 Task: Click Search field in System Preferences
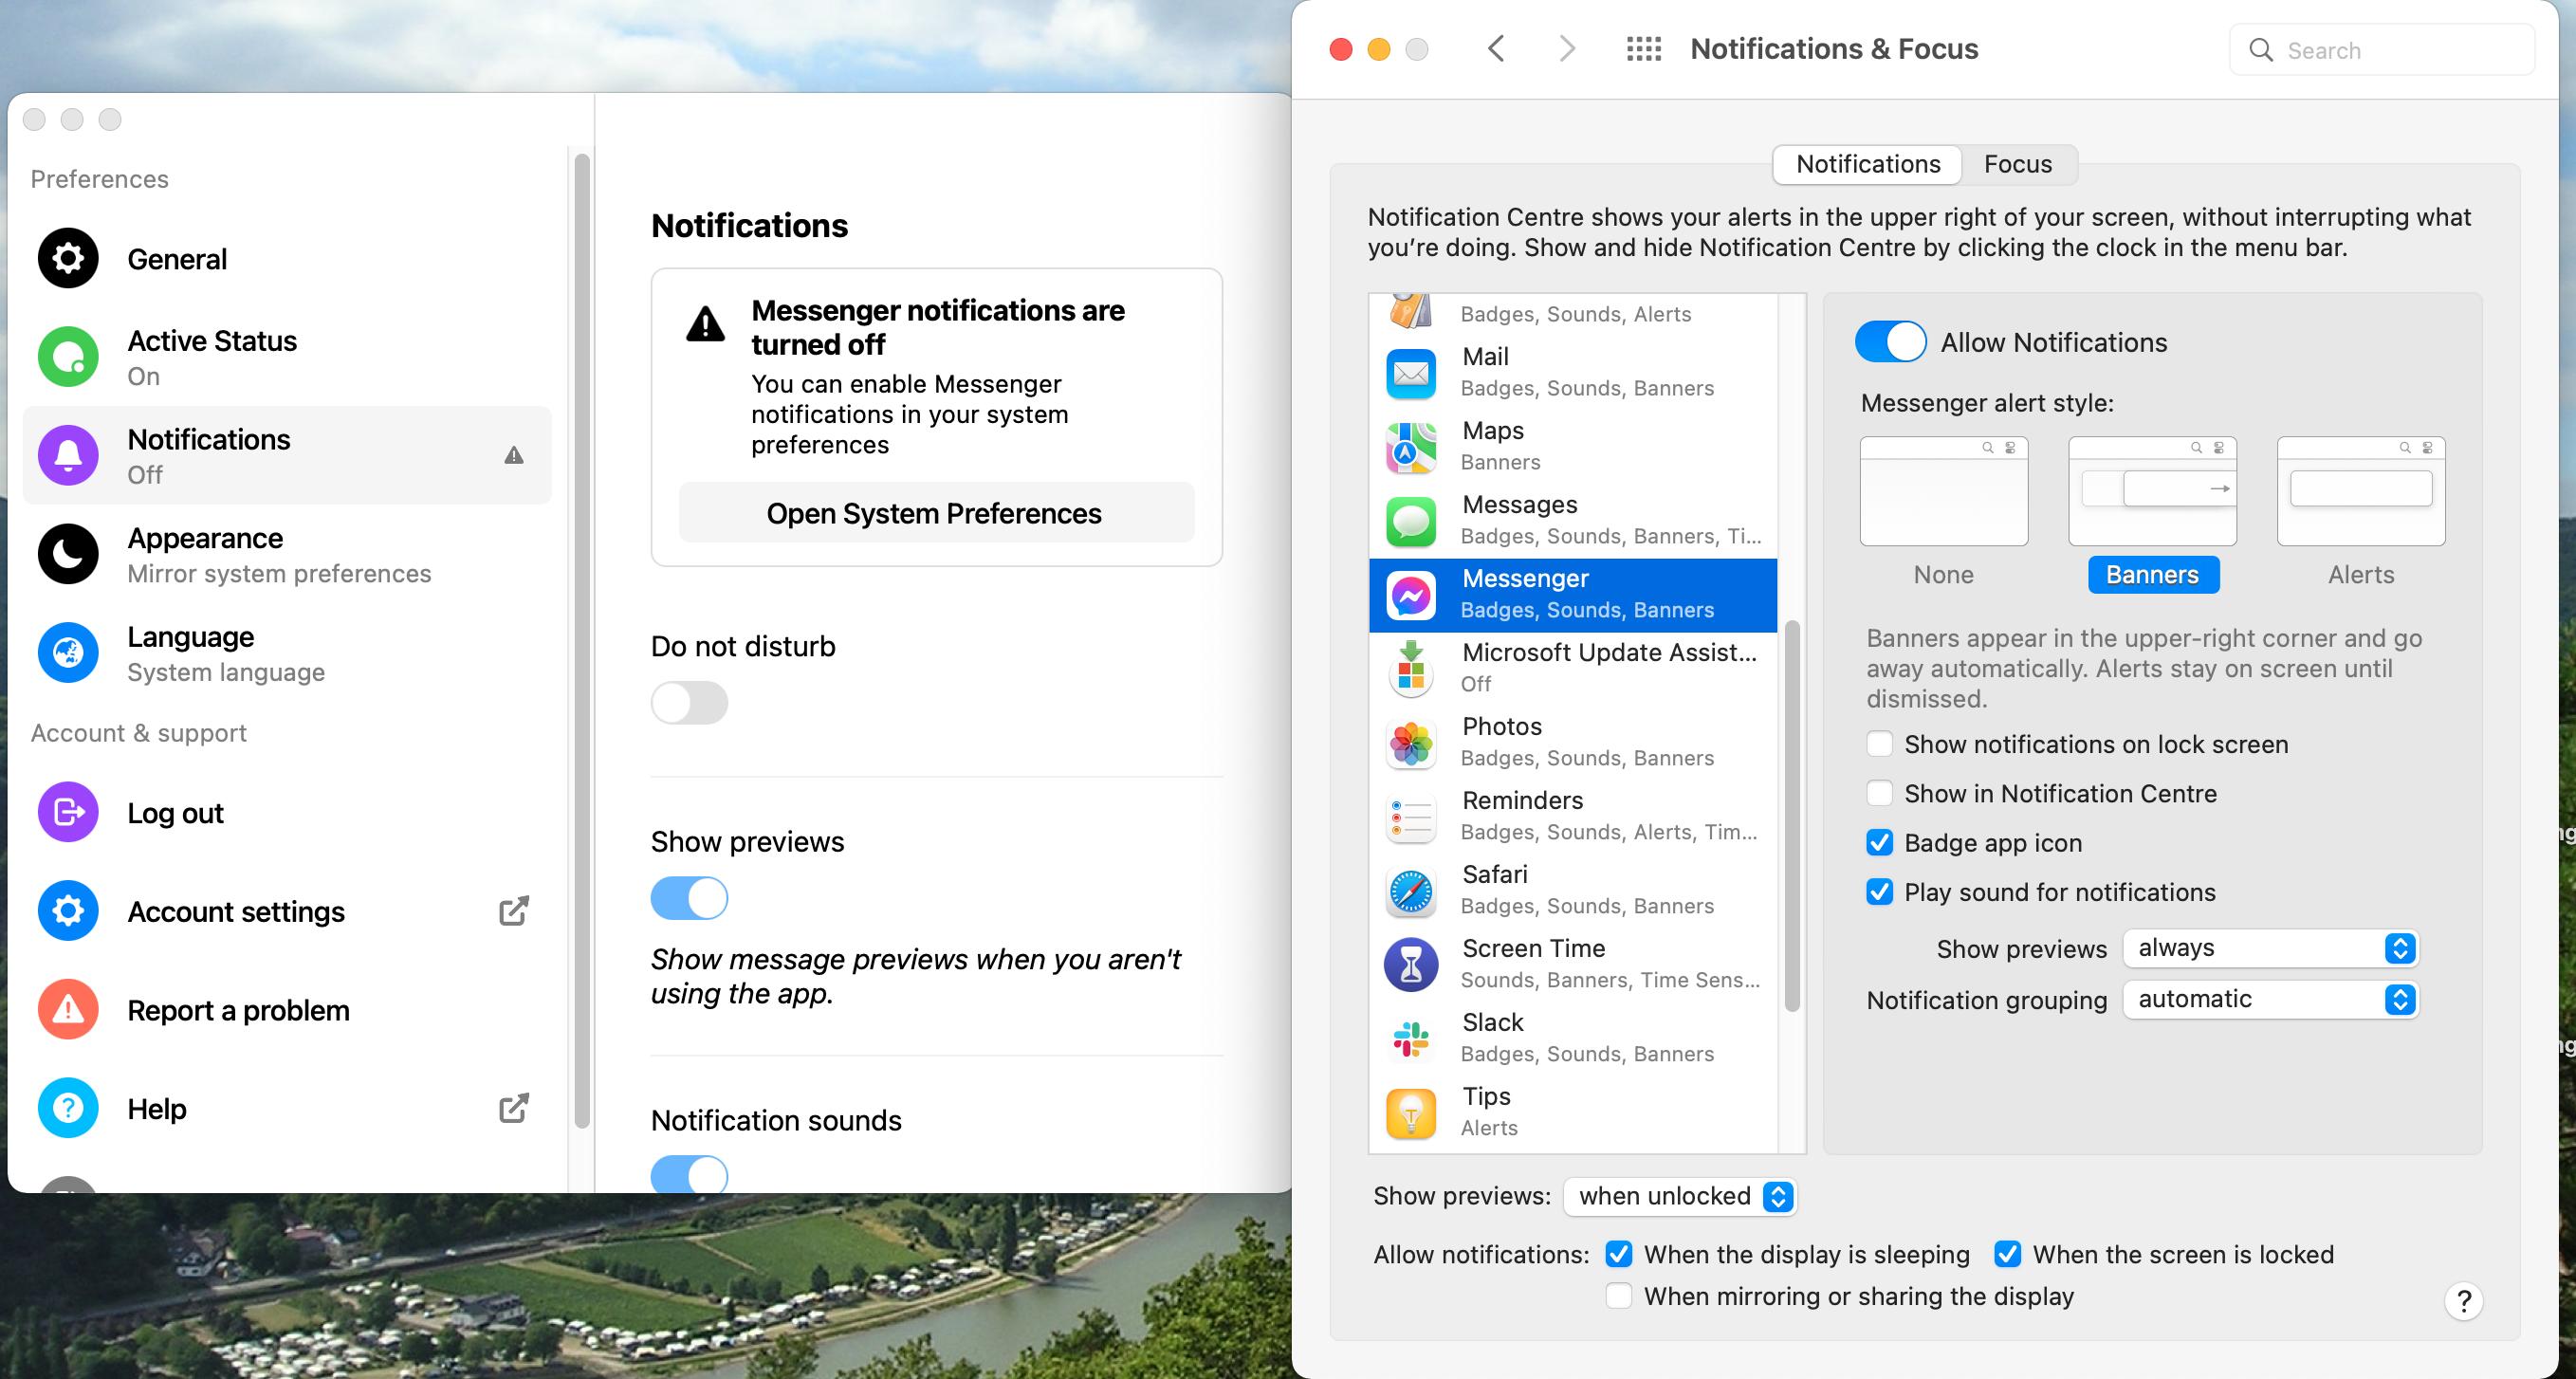[x=2381, y=50]
